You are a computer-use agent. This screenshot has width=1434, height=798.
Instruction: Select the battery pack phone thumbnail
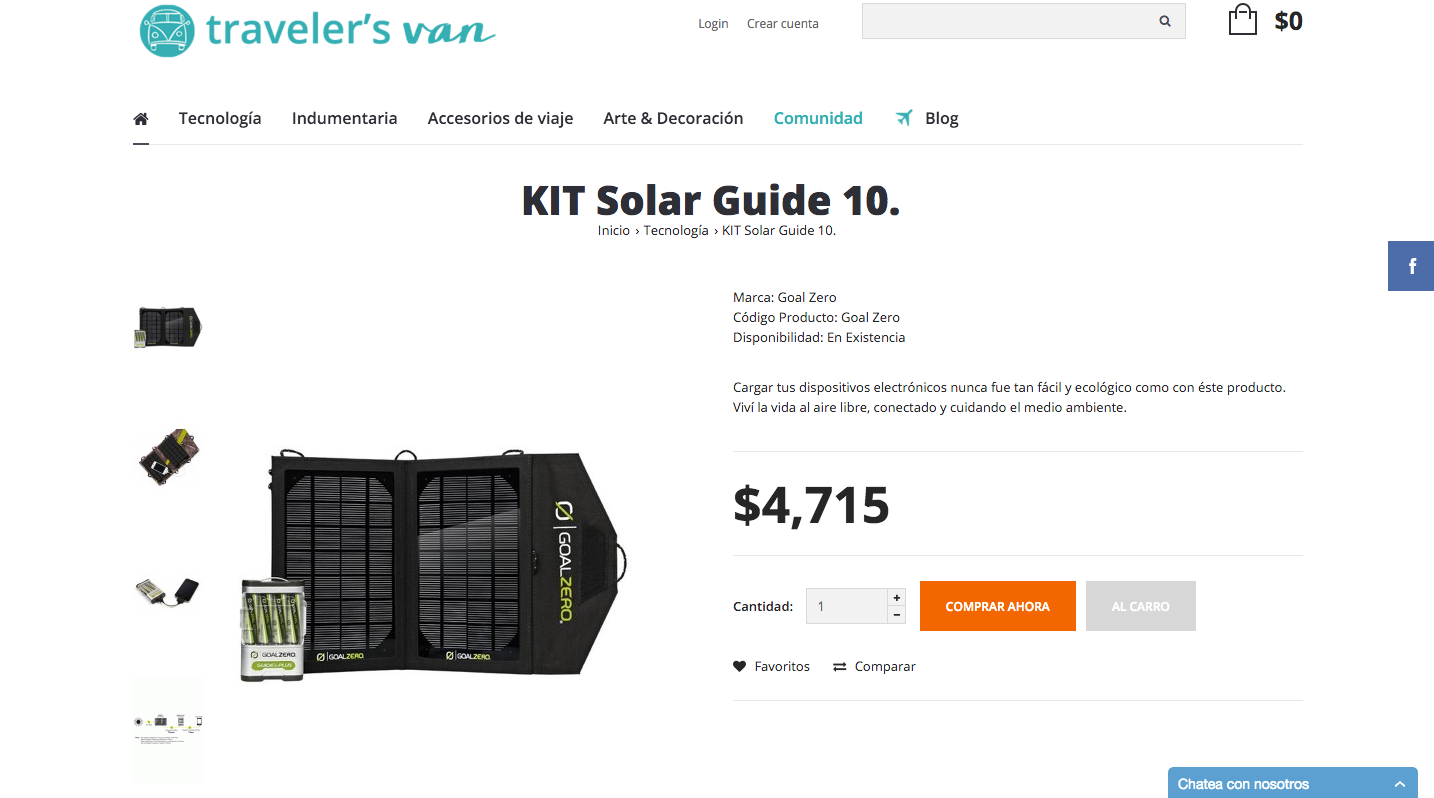[167, 592]
